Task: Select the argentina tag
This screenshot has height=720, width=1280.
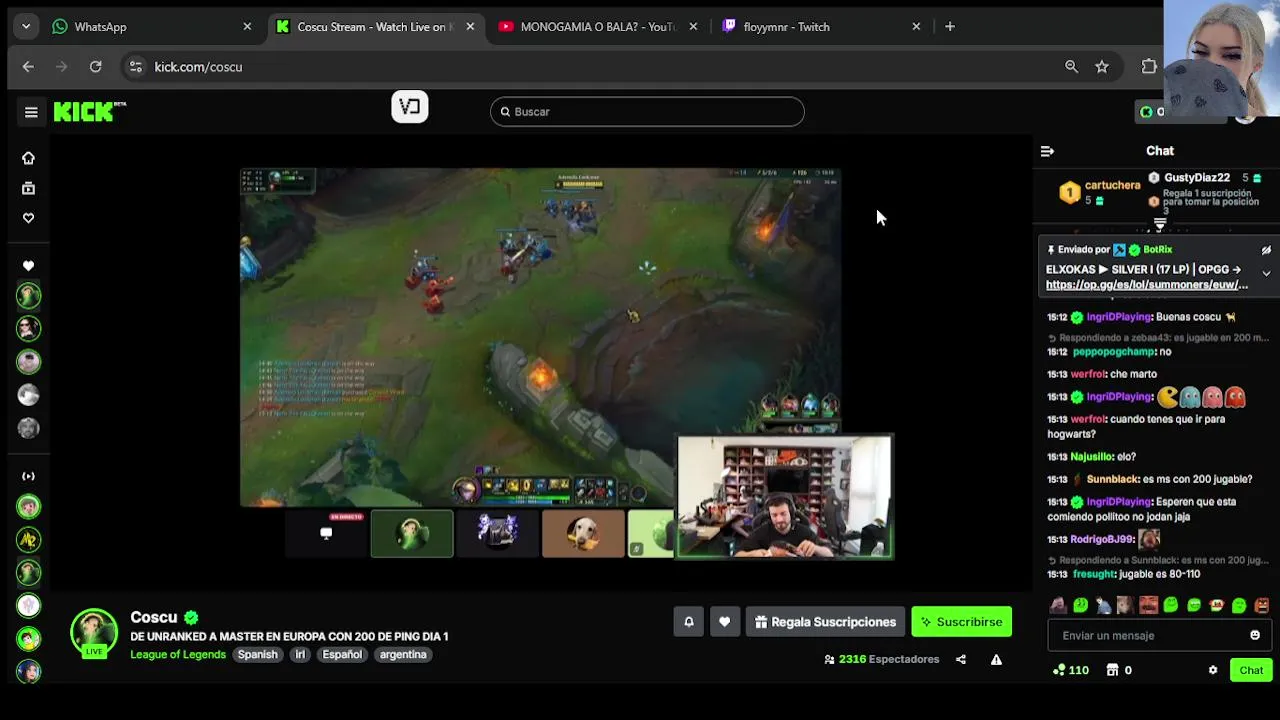Action: point(403,655)
